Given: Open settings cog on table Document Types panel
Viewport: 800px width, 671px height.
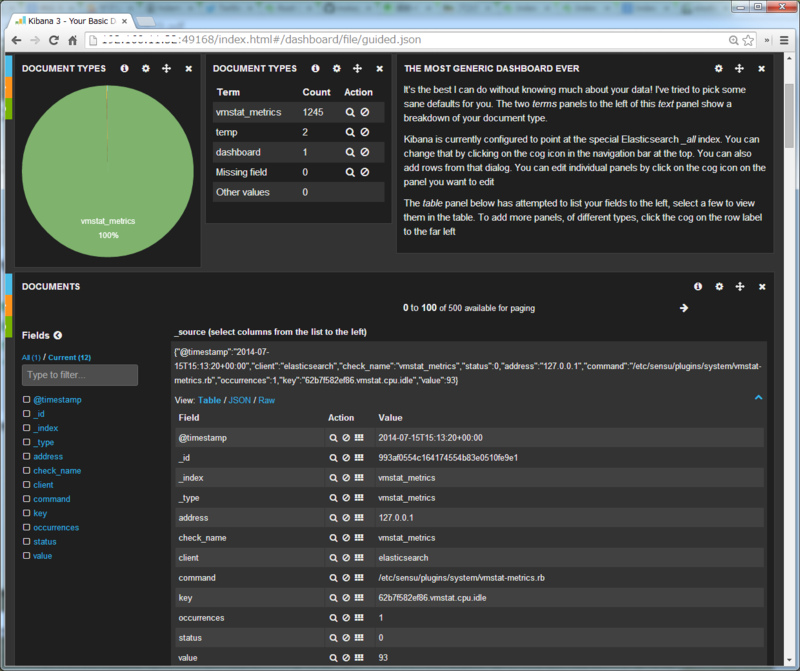Looking at the screenshot, I should 337,68.
